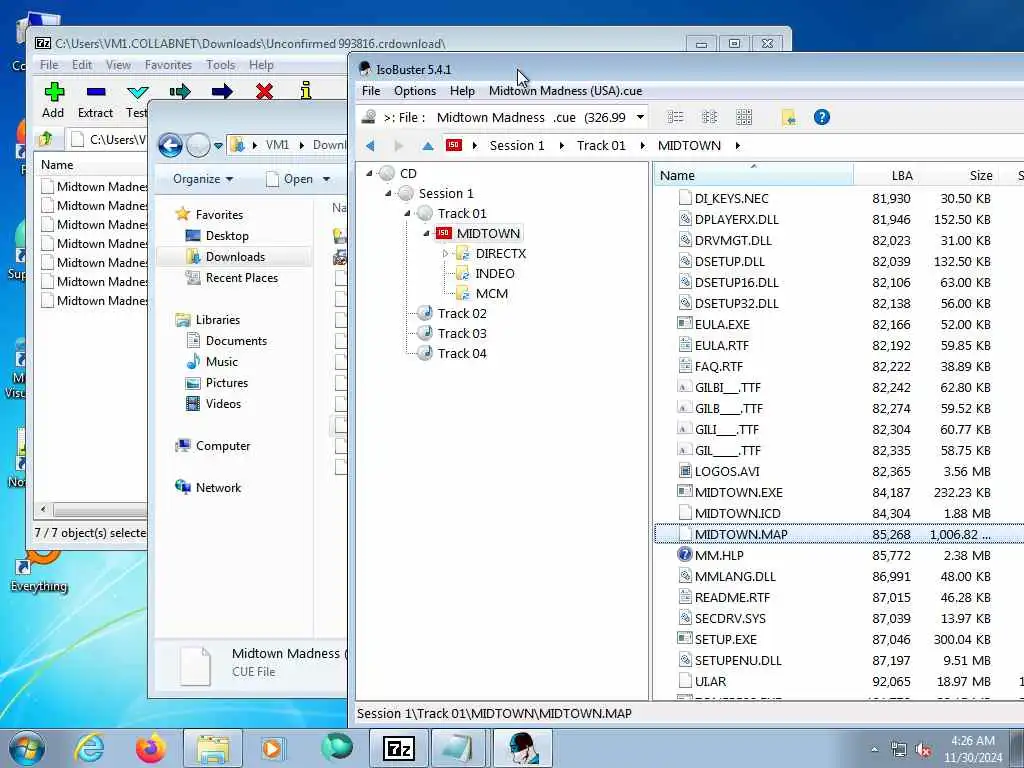Collapse the MIDTOWN tree node
The image size is (1024, 768).
426,233
